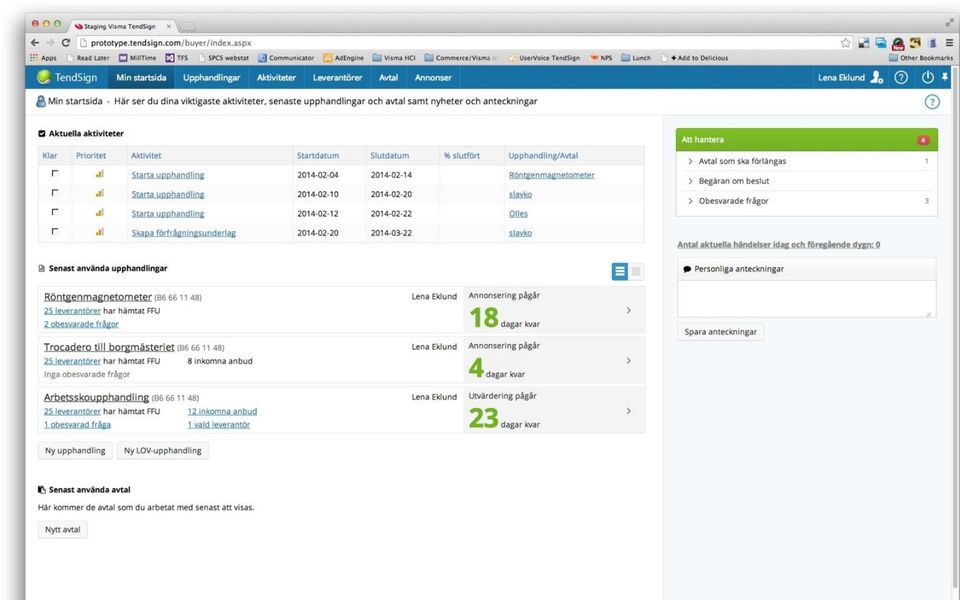Click priority icon in Olles row
The image size is (960, 600).
click(99, 212)
